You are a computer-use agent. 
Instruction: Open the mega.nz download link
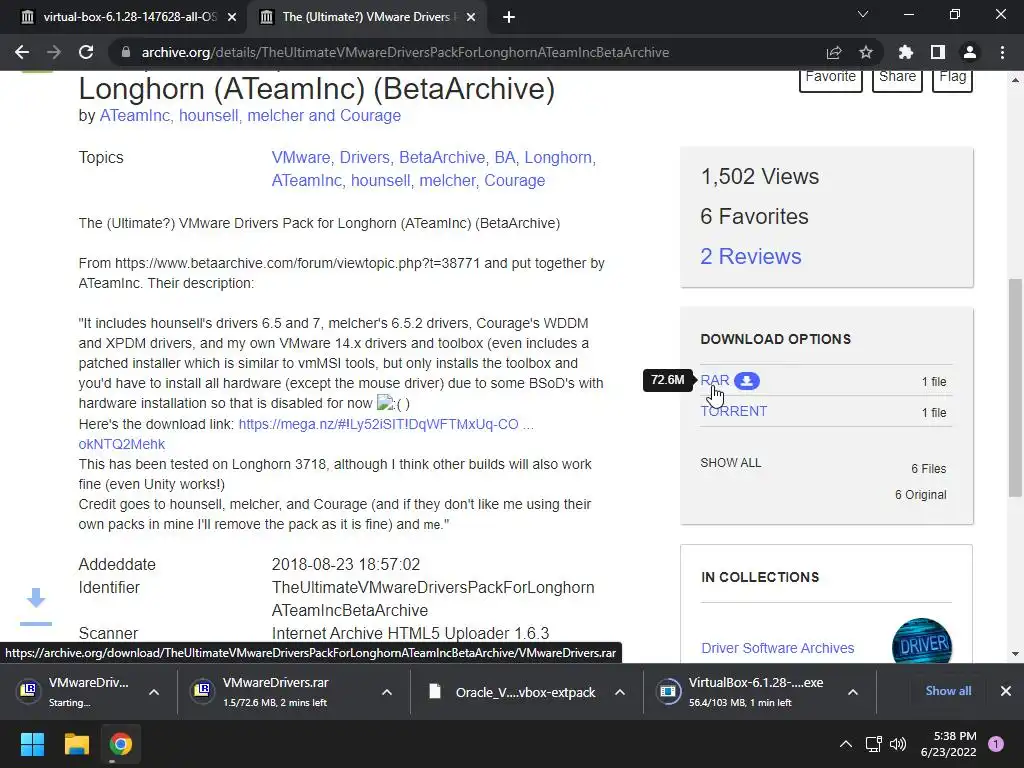click(x=386, y=424)
